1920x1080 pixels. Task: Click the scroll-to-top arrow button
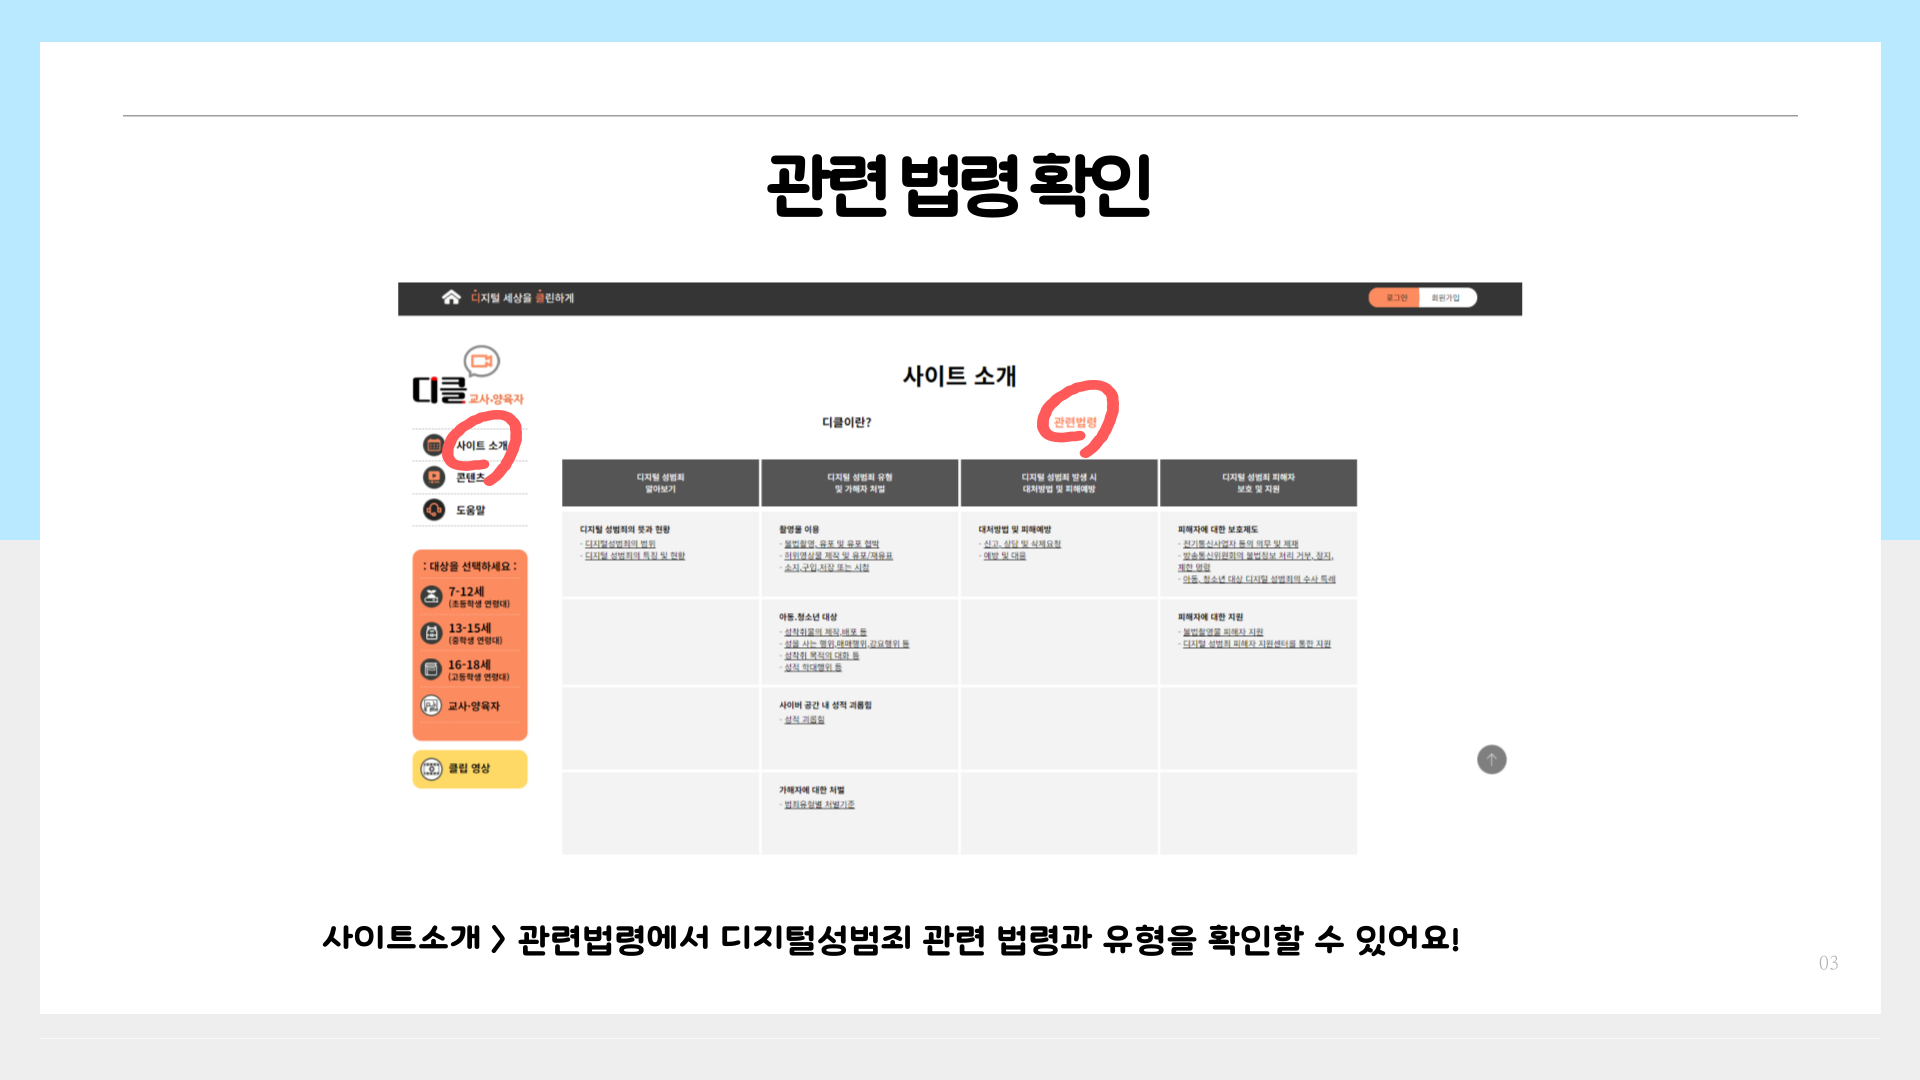coord(1491,760)
